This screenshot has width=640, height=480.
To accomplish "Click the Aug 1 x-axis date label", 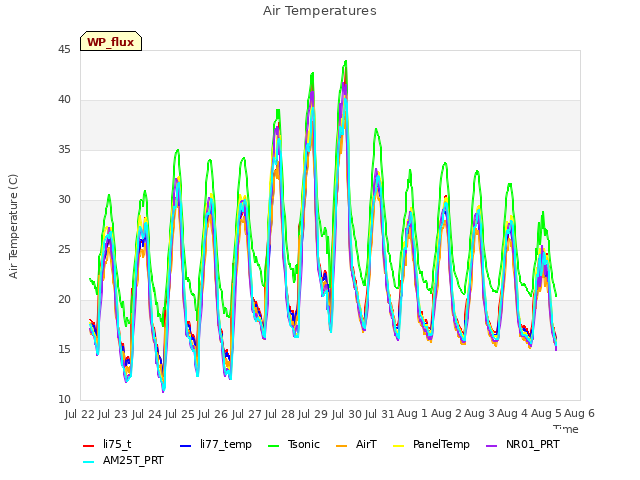I will [412, 413].
